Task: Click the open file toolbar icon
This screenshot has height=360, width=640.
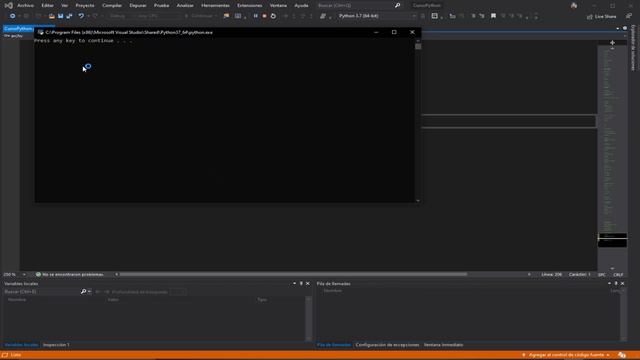Action: (51, 16)
